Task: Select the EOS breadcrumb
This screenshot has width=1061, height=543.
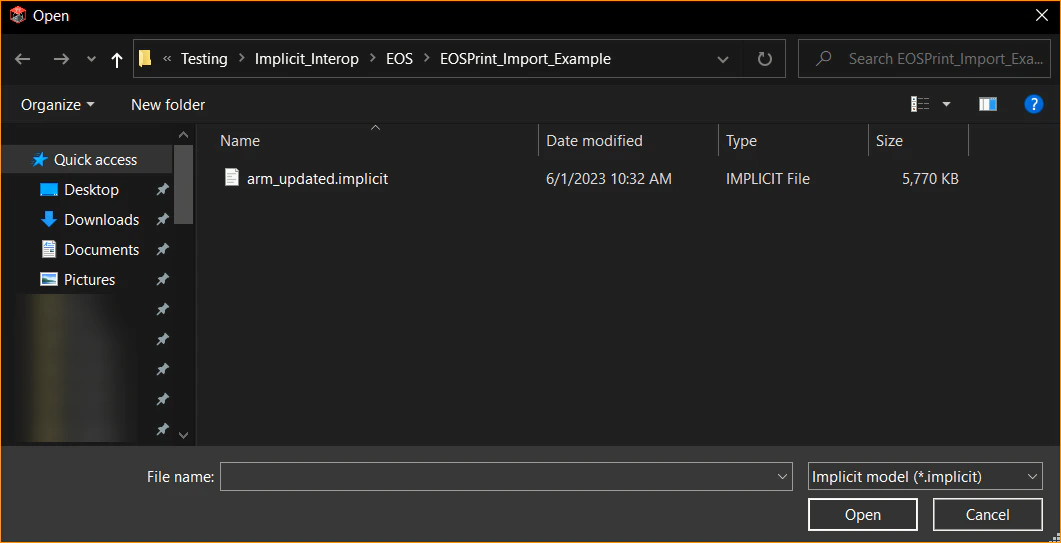Action: coord(399,59)
